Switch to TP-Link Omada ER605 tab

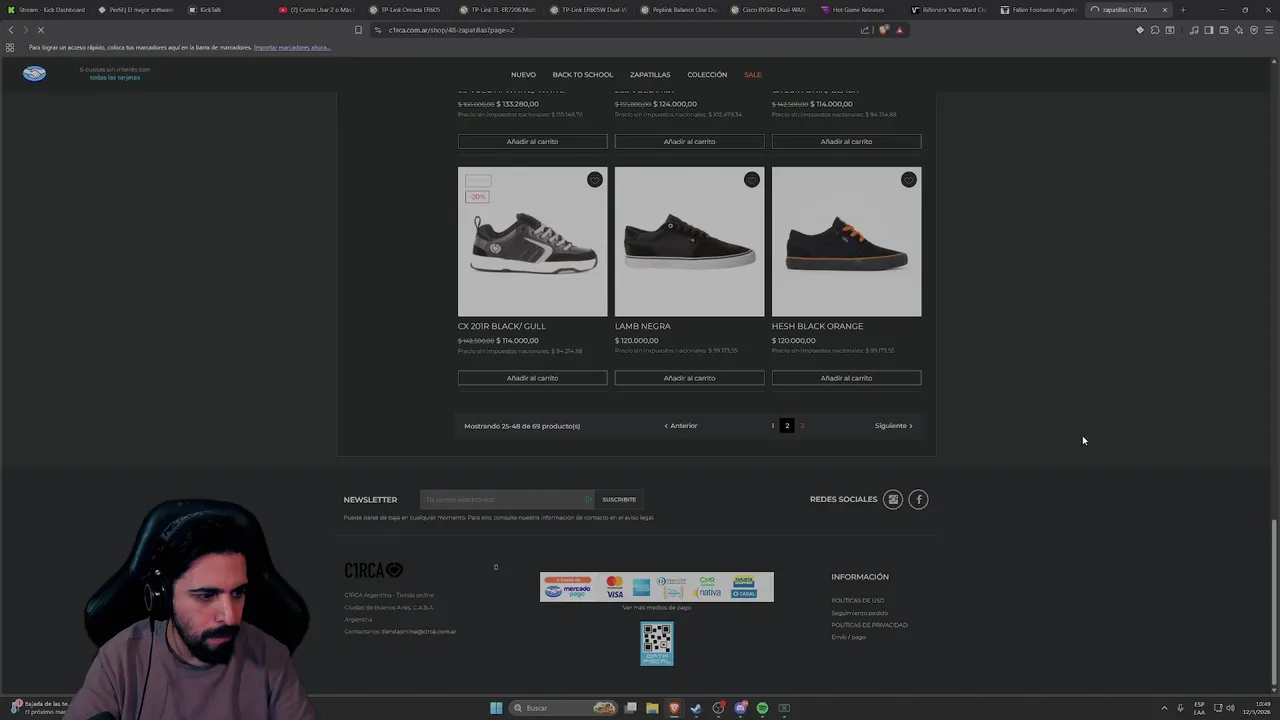click(x=405, y=10)
